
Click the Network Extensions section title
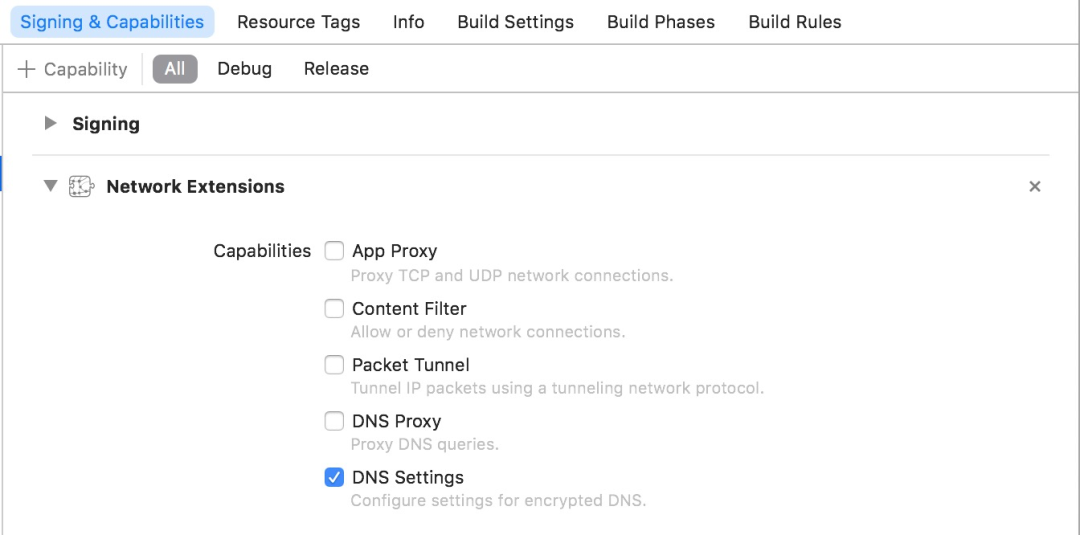pyautogui.click(x=195, y=187)
